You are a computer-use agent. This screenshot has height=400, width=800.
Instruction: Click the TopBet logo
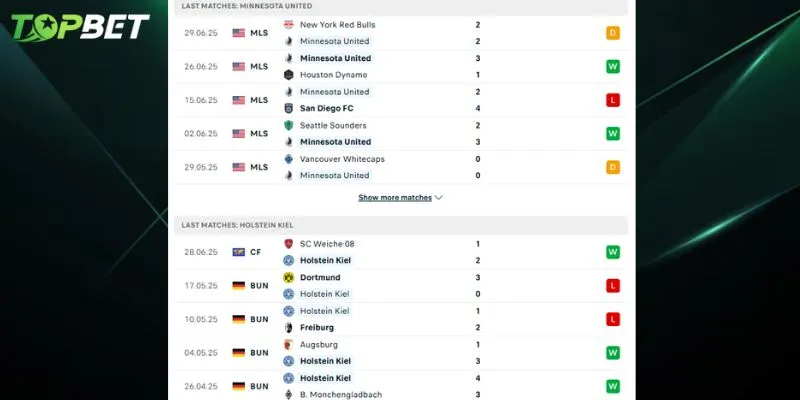point(80,27)
